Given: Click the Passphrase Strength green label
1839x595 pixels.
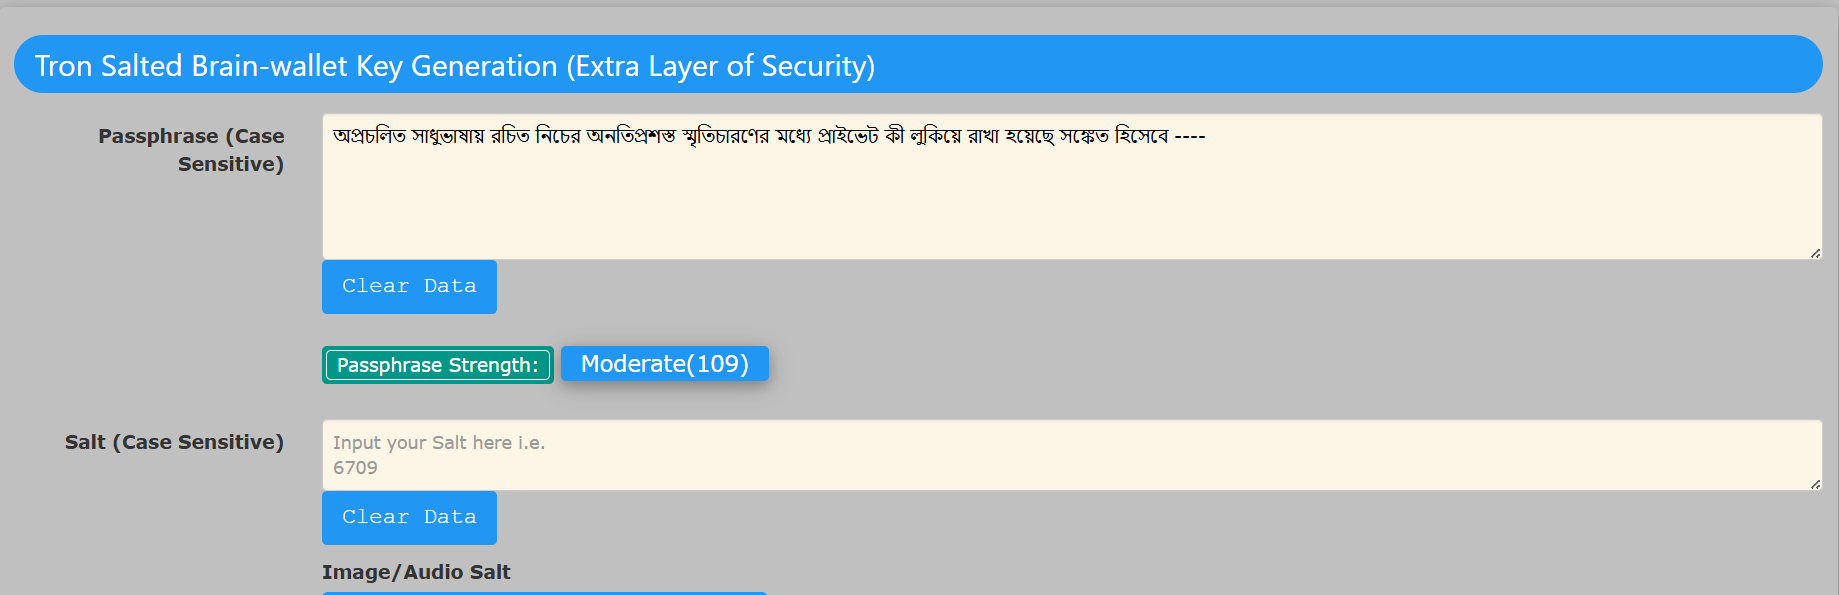Looking at the screenshot, I should click(437, 365).
